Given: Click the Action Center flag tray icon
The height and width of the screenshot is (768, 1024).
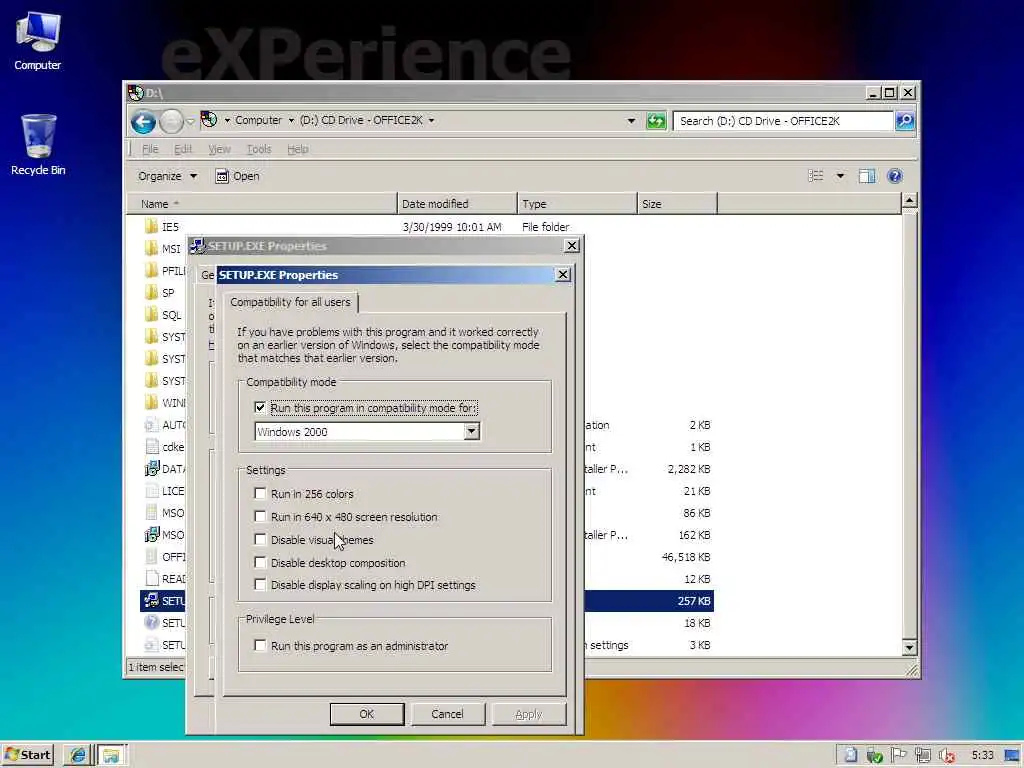Looking at the screenshot, I should point(899,755).
